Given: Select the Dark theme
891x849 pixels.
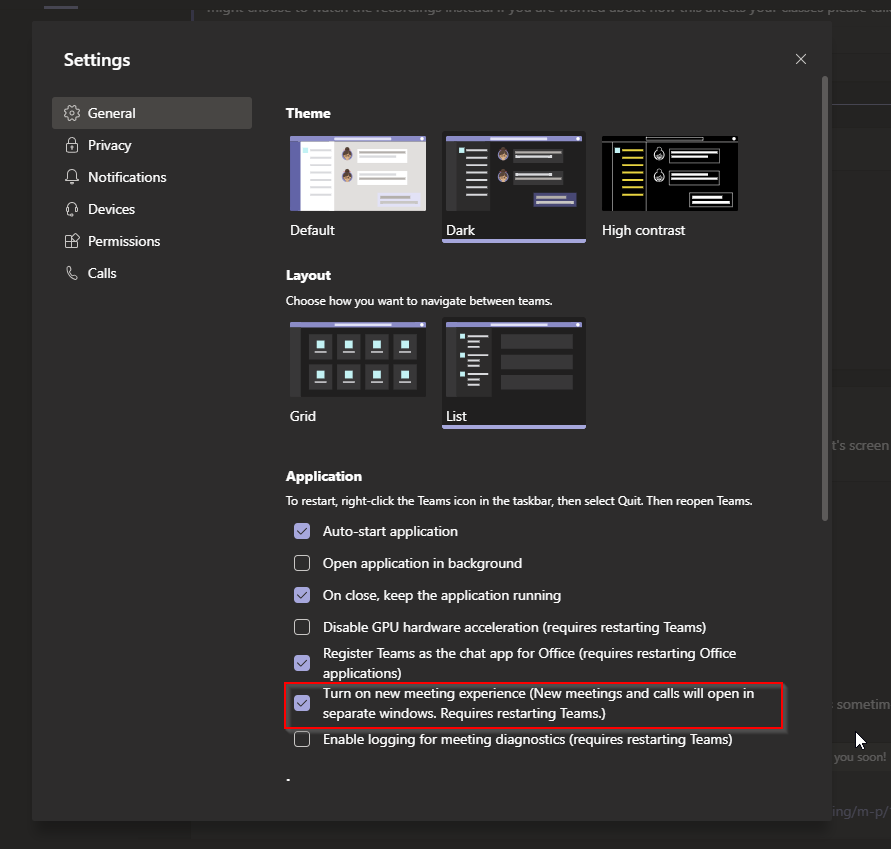Looking at the screenshot, I should [x=513, y=172].
